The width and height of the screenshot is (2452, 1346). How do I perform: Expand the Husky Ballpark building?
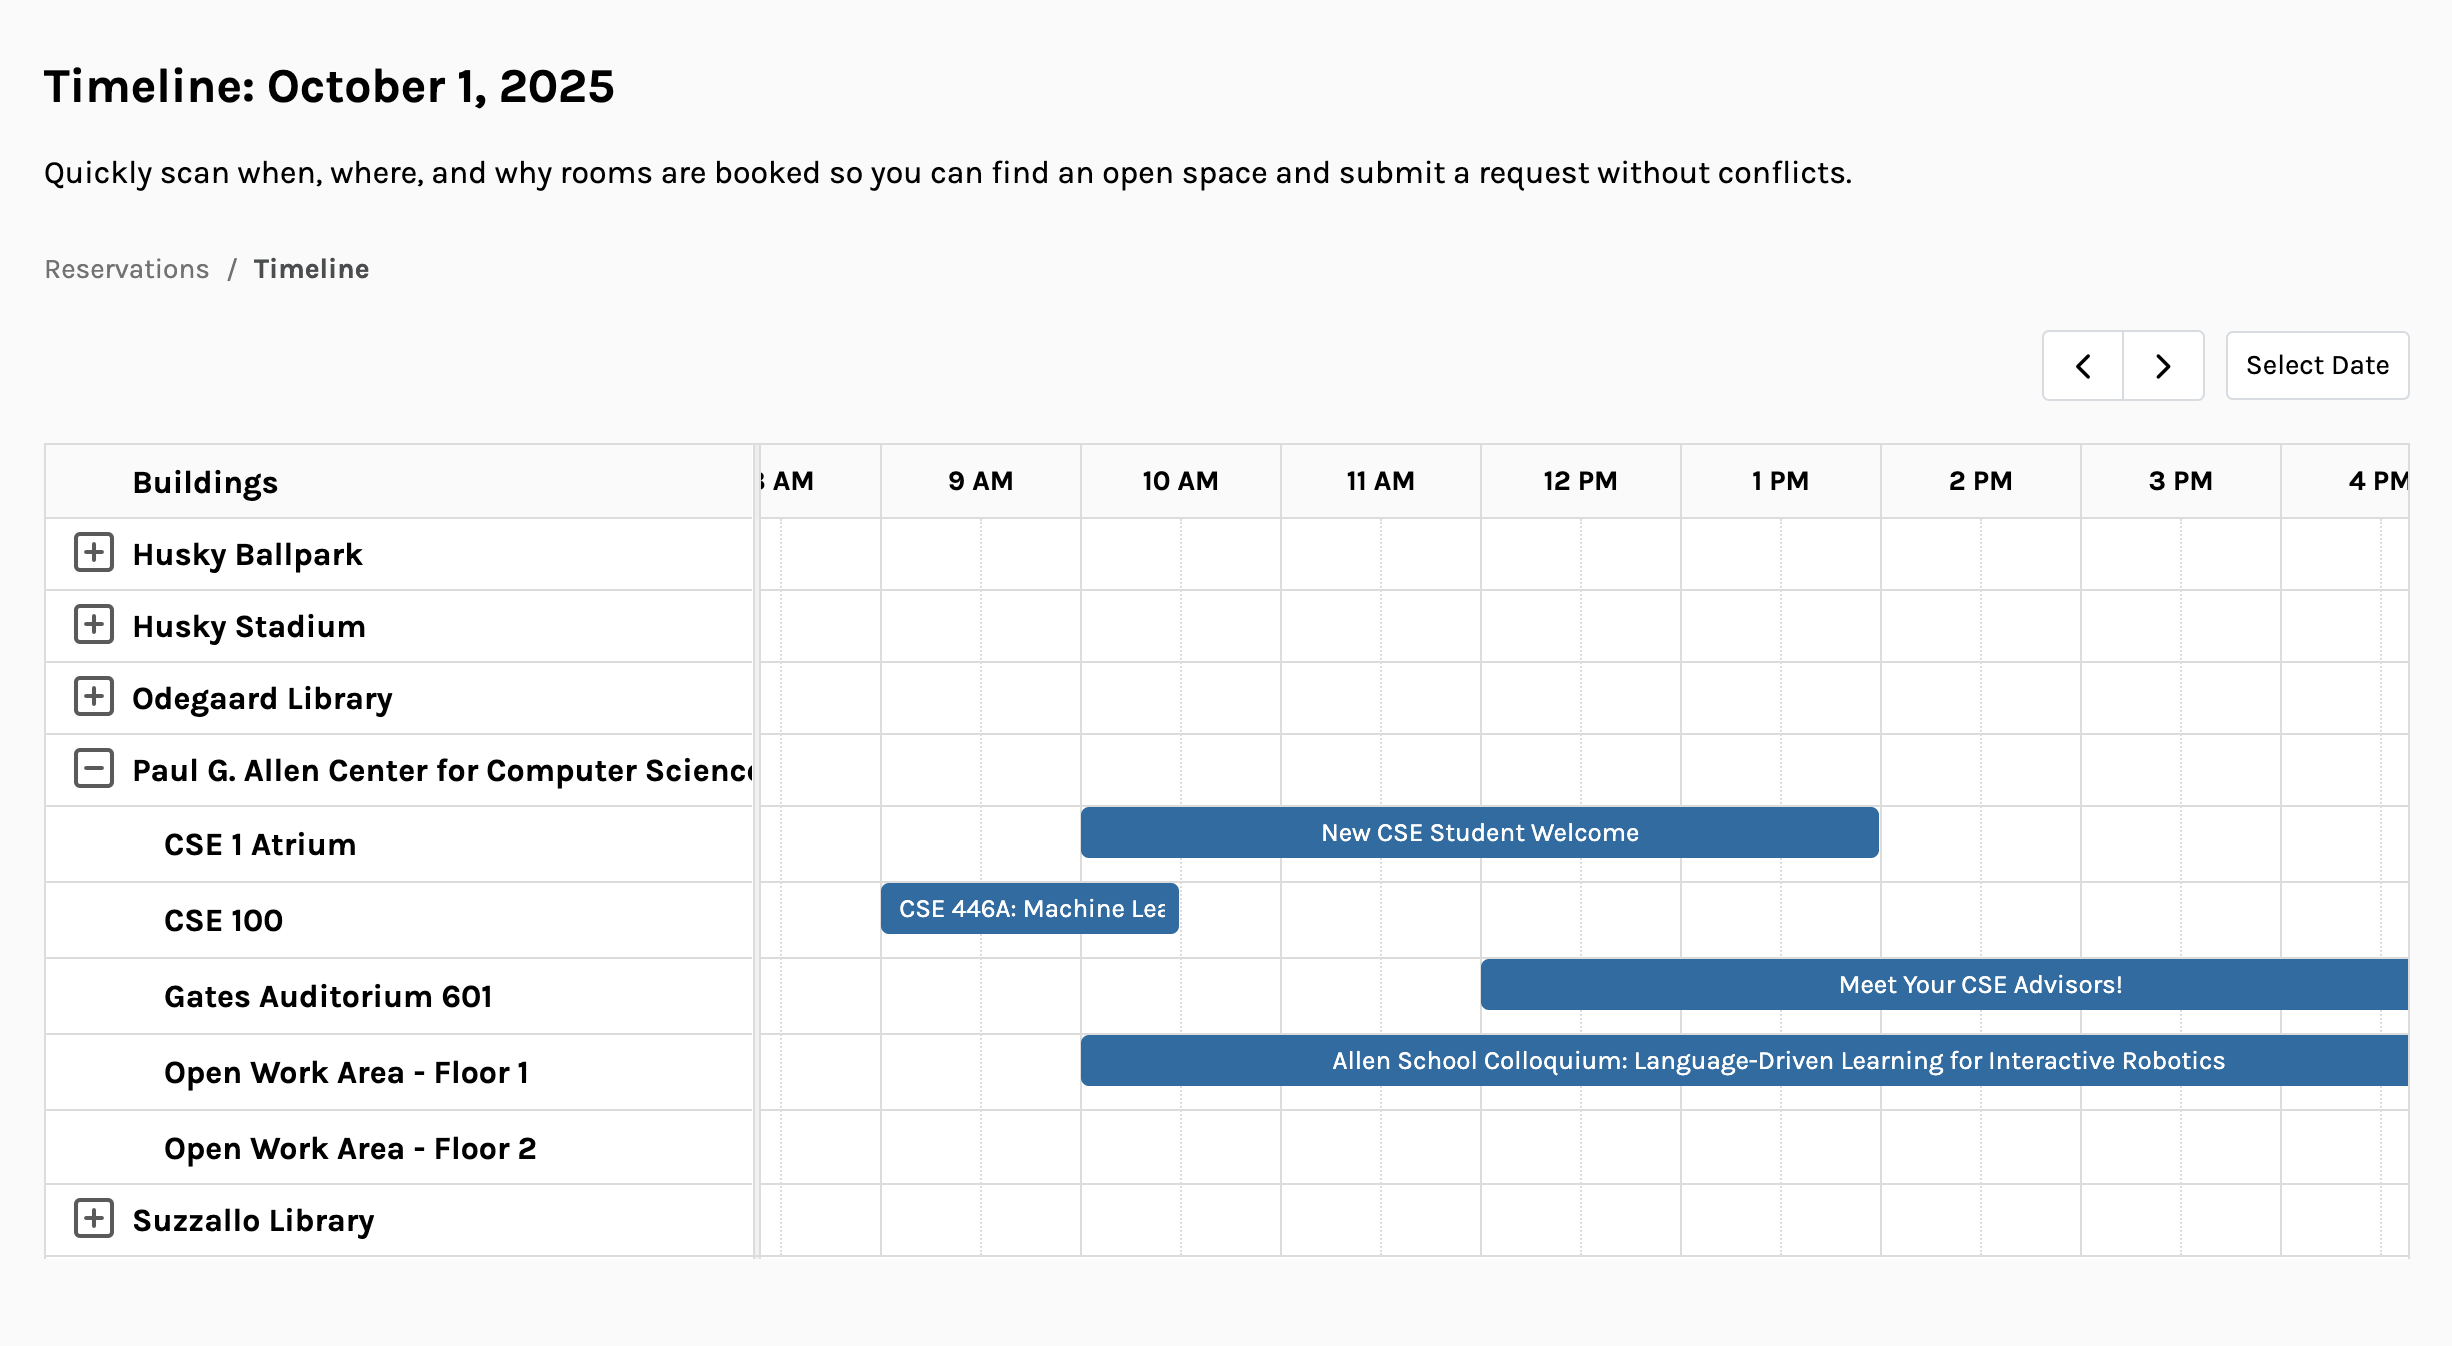(x=94, y=553)
